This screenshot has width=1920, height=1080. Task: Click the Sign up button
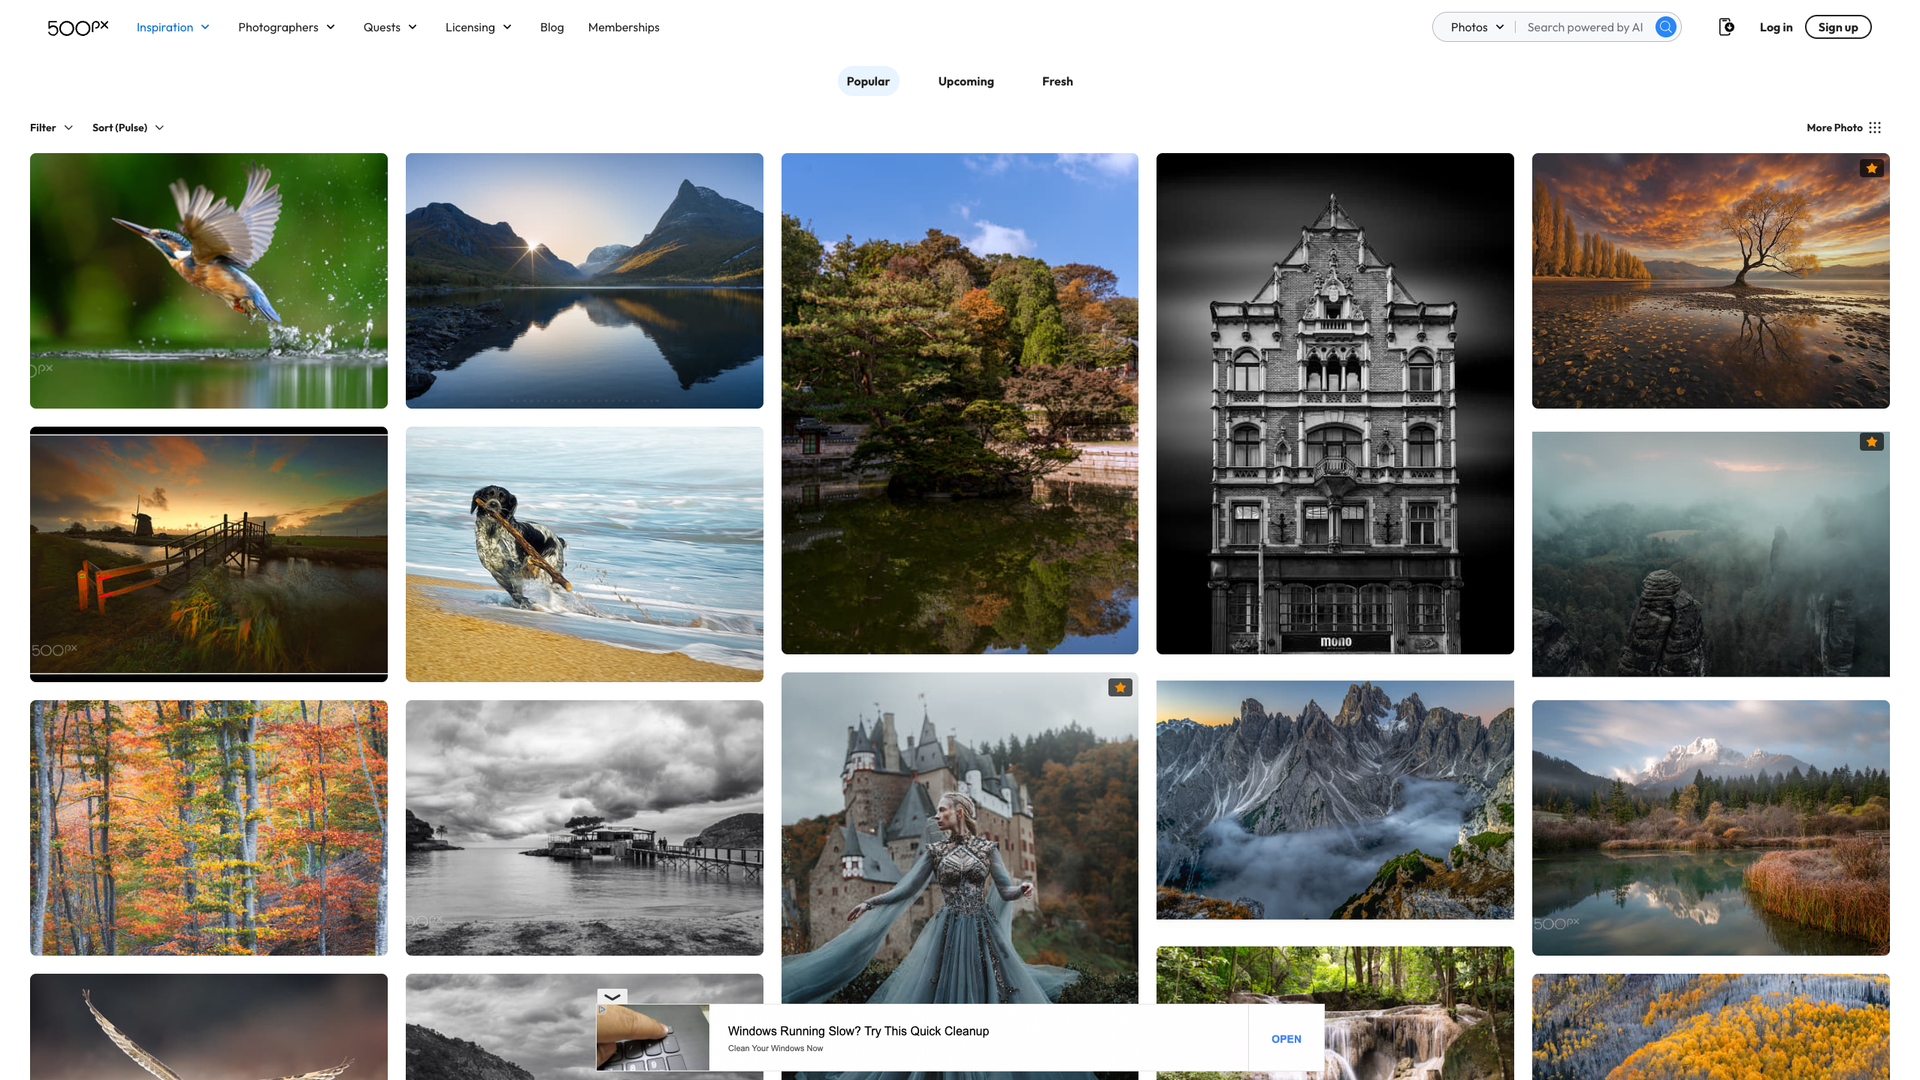pos(1838,27)
